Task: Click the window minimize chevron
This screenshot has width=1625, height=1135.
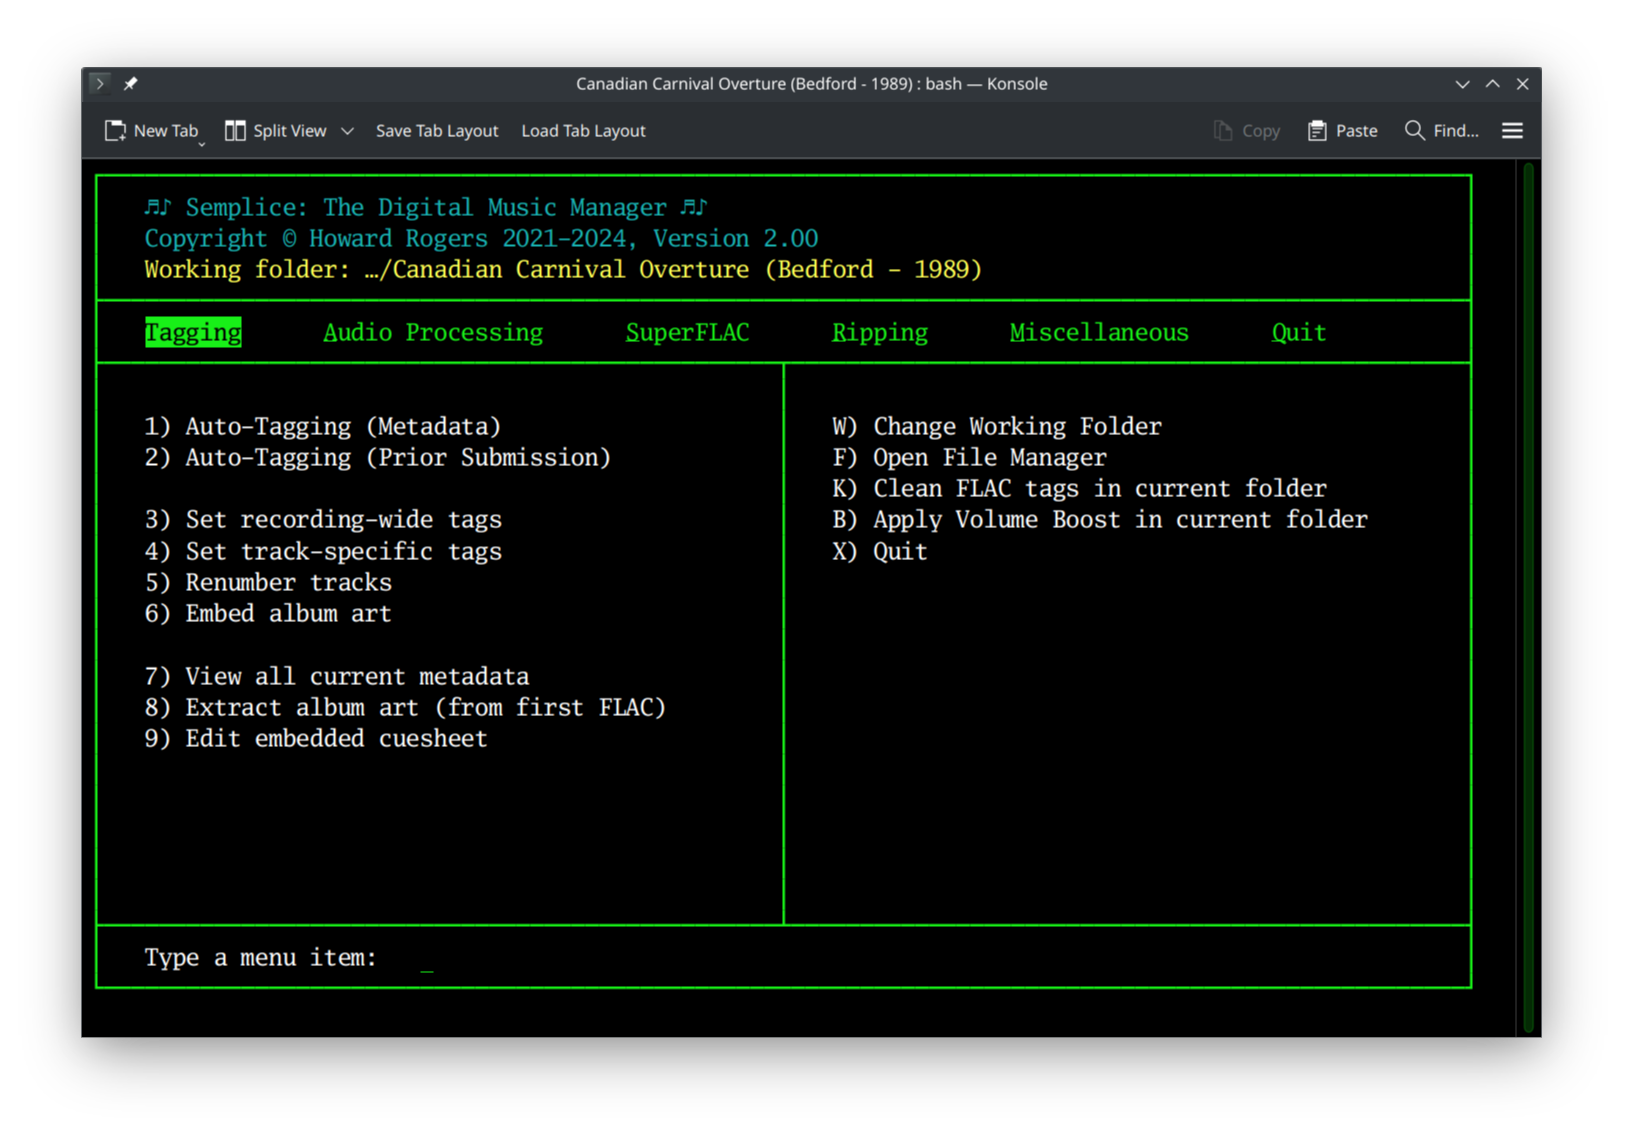Action: click(x=1462, y=84)
